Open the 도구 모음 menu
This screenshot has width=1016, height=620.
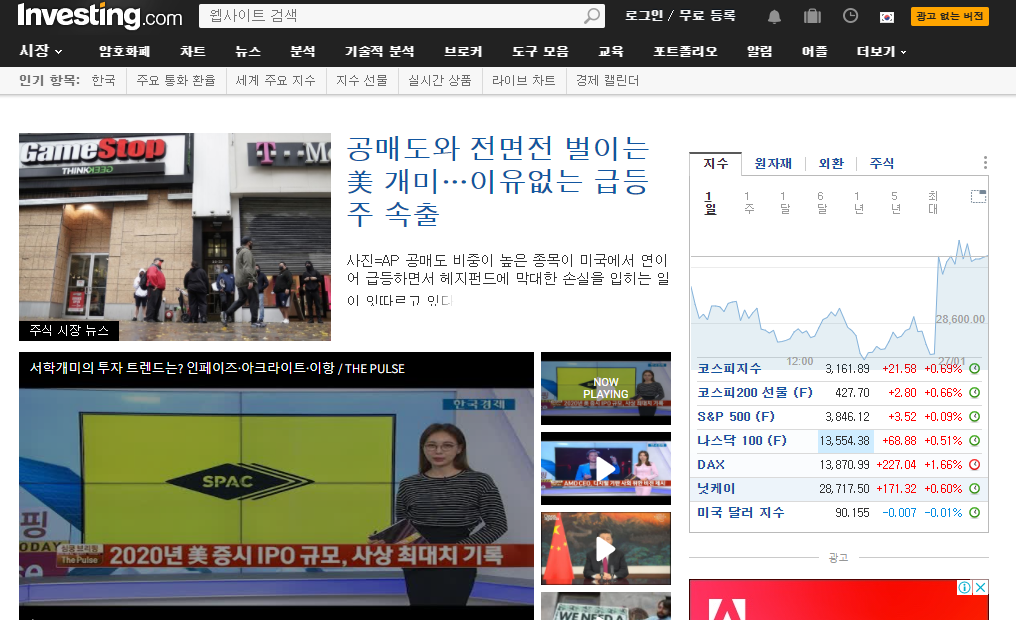(540, 51)
